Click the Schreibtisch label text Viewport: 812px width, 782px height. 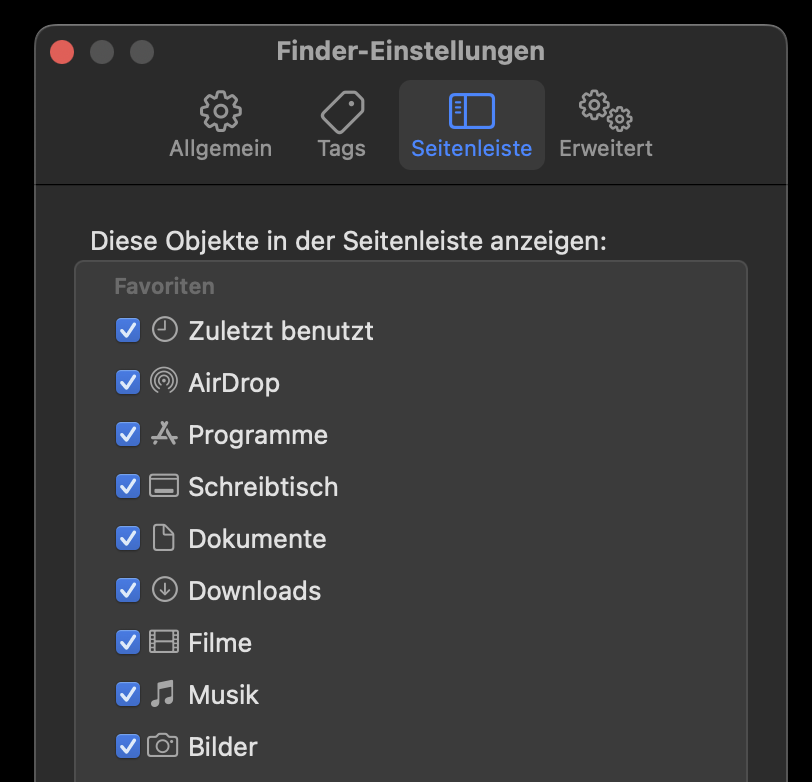tap(263, 487)
